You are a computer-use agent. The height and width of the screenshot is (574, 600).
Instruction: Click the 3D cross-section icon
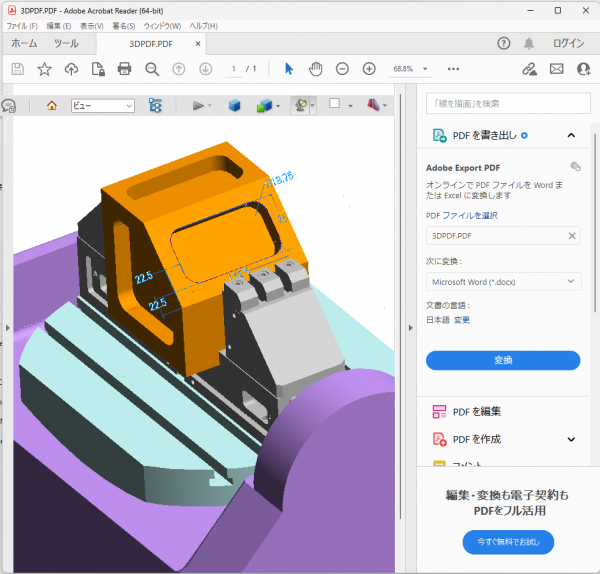pos(373,105)
